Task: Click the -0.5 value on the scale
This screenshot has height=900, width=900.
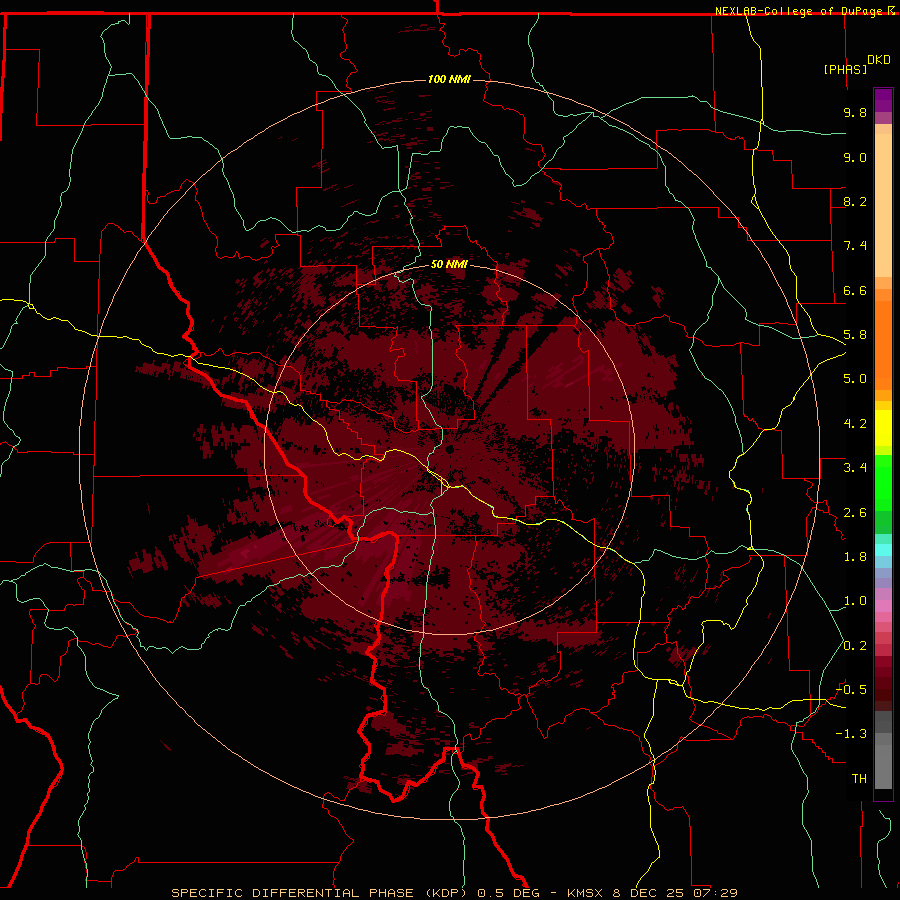Action: (x=851, y=690)
